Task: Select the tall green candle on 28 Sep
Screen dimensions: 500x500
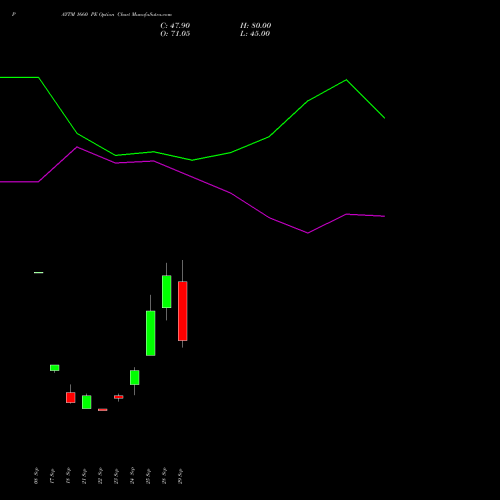Action: (x=166, y=291)
